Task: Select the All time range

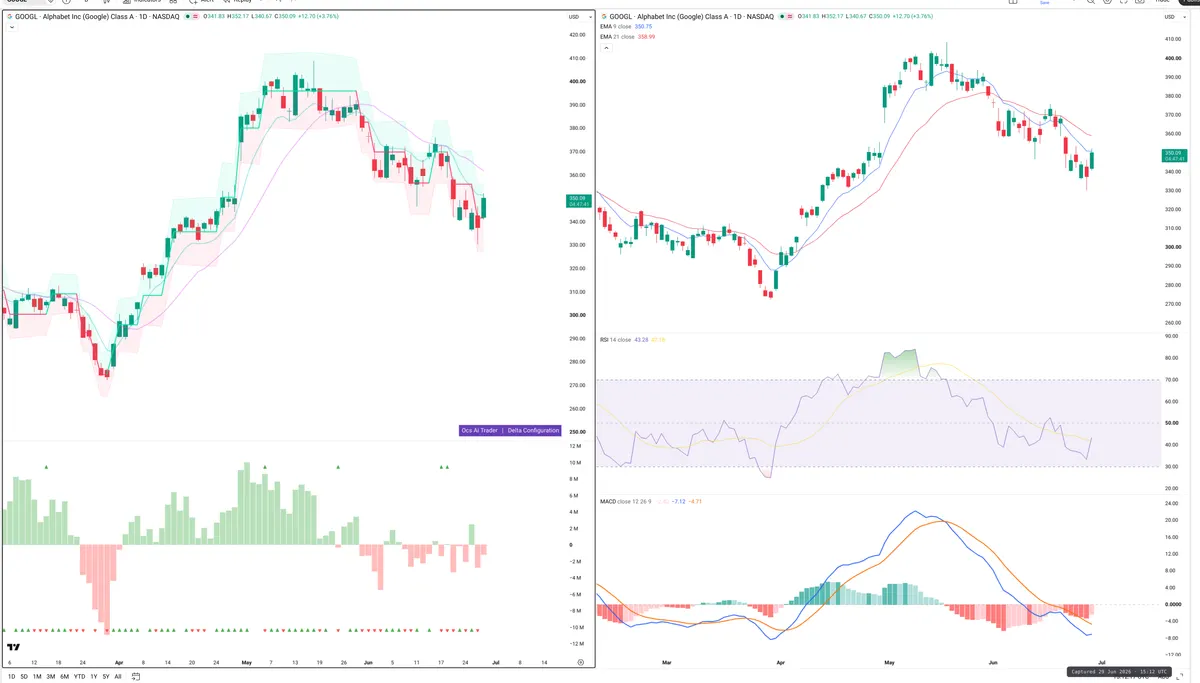Action: (x=118, y=677)
